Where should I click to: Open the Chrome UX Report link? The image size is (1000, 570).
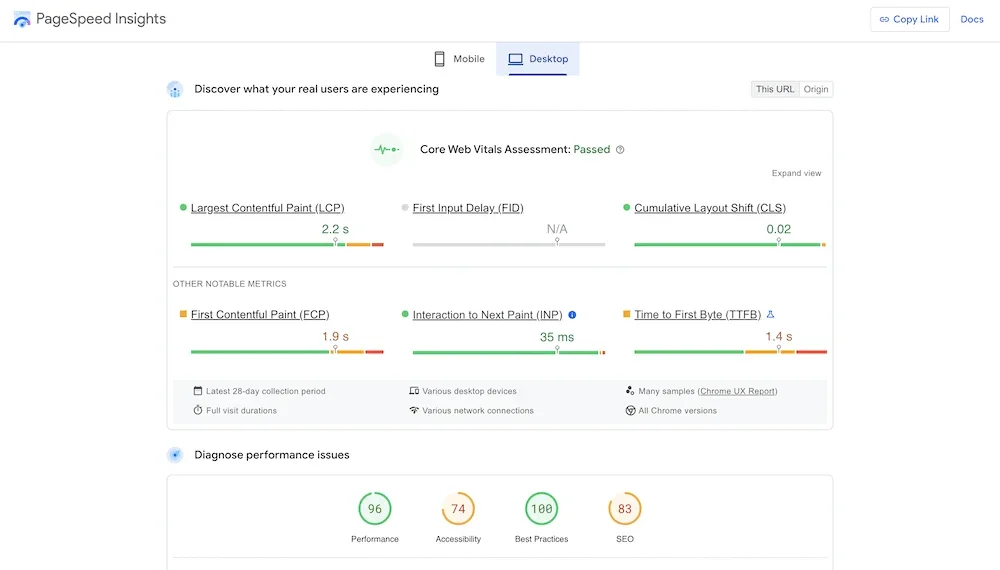coord(738,391)
